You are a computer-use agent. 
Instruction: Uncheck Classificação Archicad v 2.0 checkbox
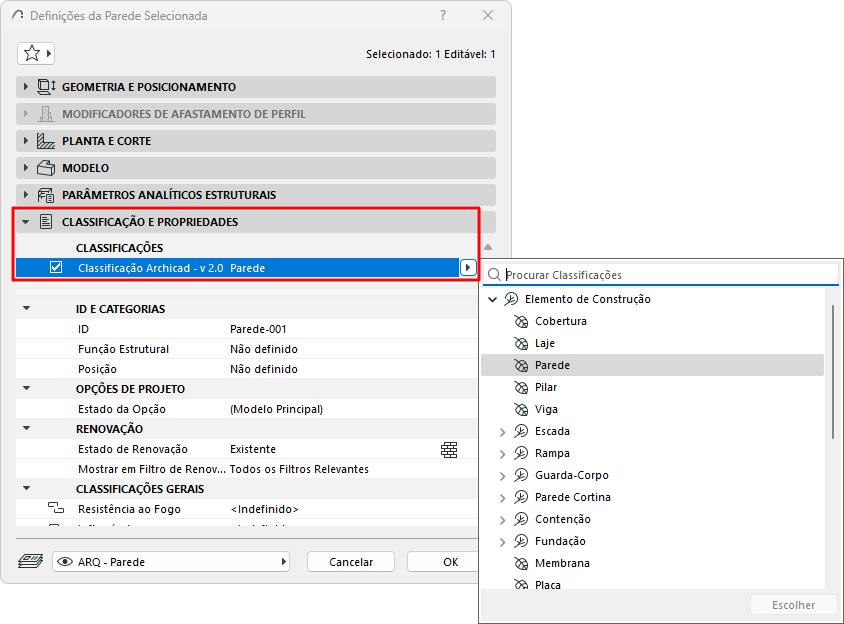coord(56,267)
